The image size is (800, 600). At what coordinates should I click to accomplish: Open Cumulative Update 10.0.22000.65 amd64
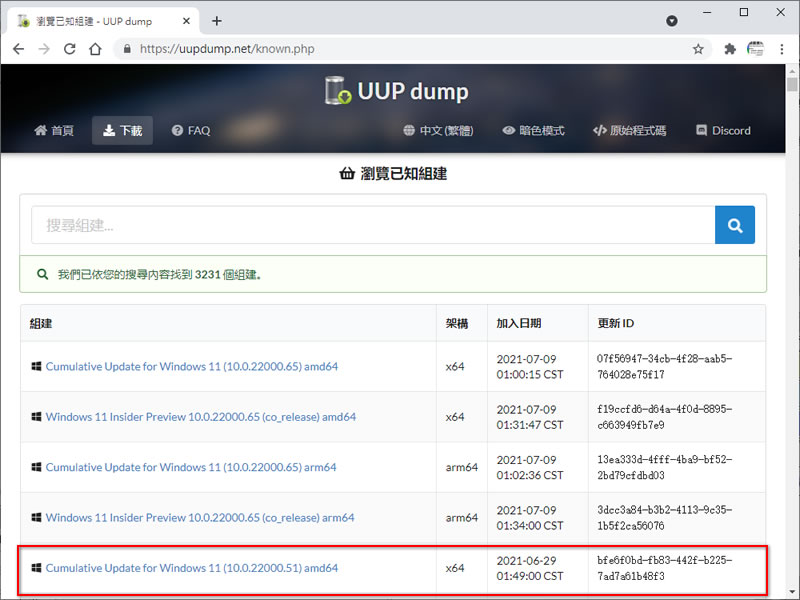(x=192, y=366)
